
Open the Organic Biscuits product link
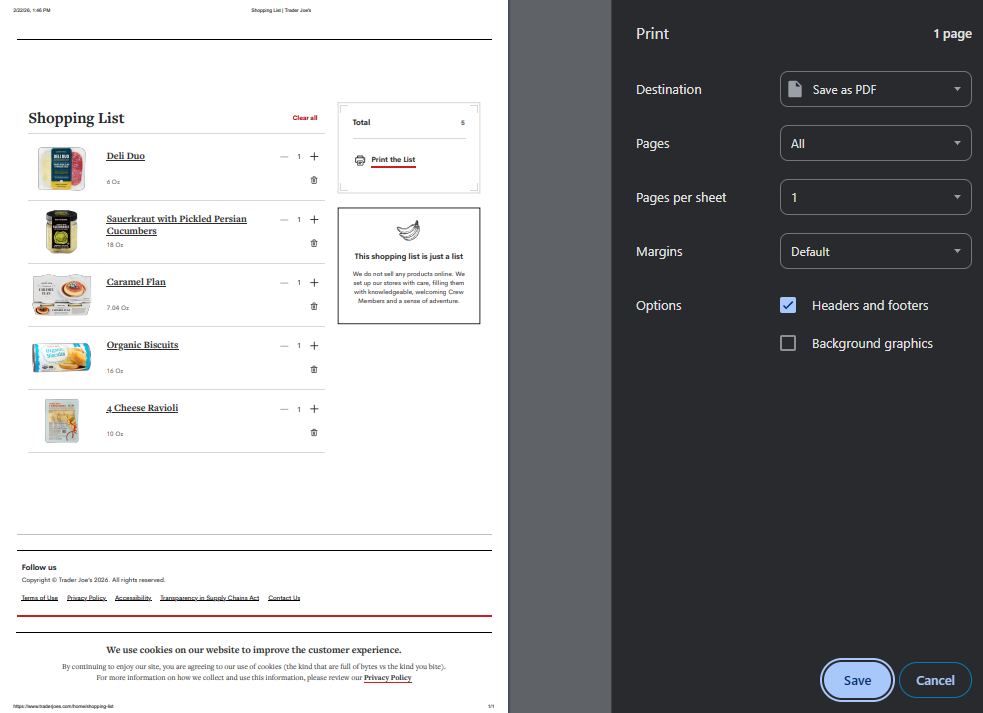tap(142, 345)
